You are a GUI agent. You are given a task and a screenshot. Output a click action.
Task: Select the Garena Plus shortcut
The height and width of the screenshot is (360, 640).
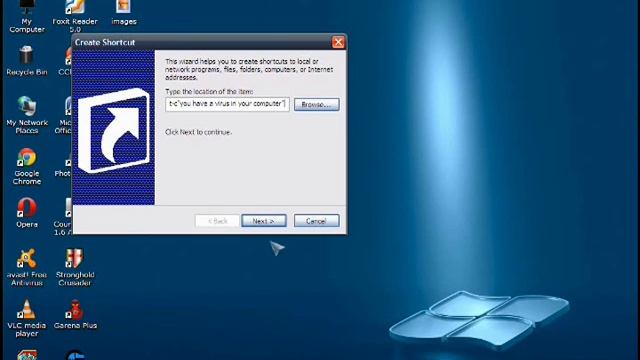tap(75, 314)
